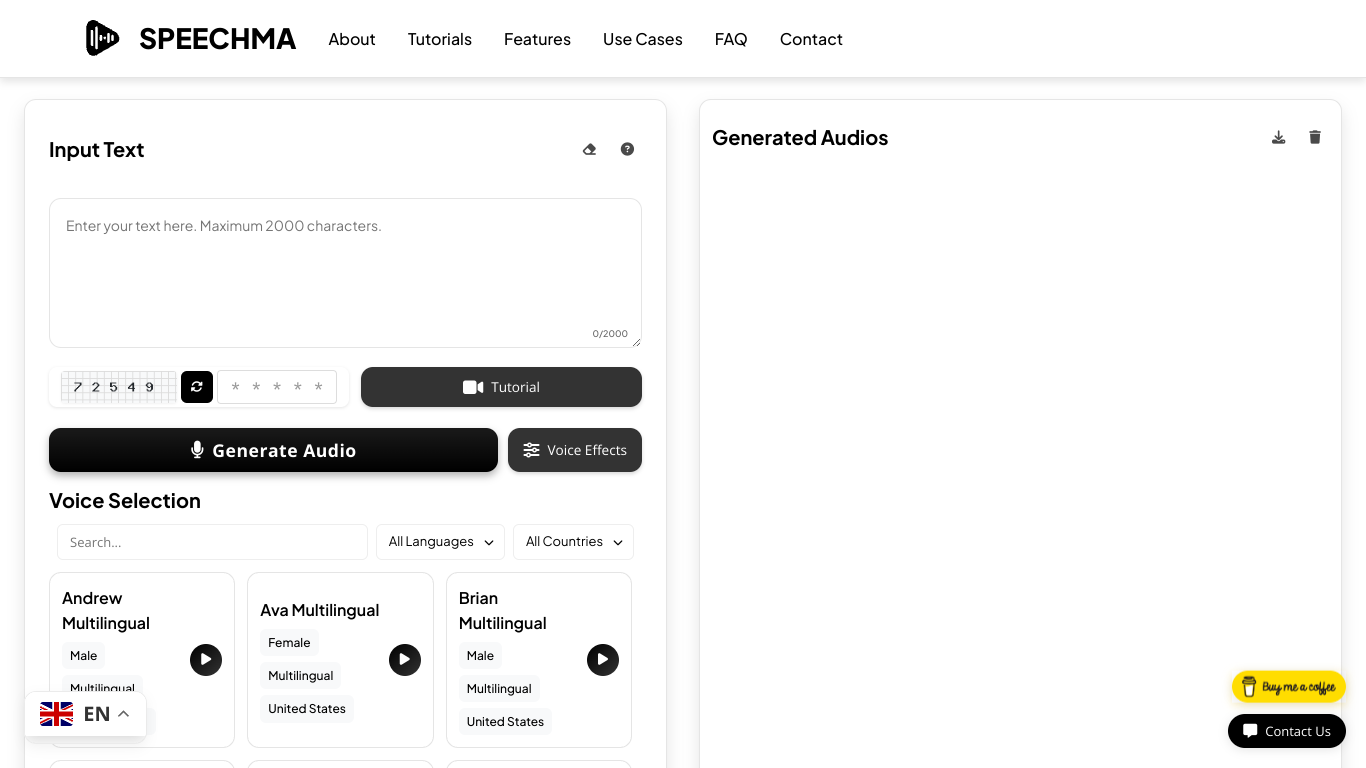Click the captcha code input field

pyautogui.click(x=277, y=387)
